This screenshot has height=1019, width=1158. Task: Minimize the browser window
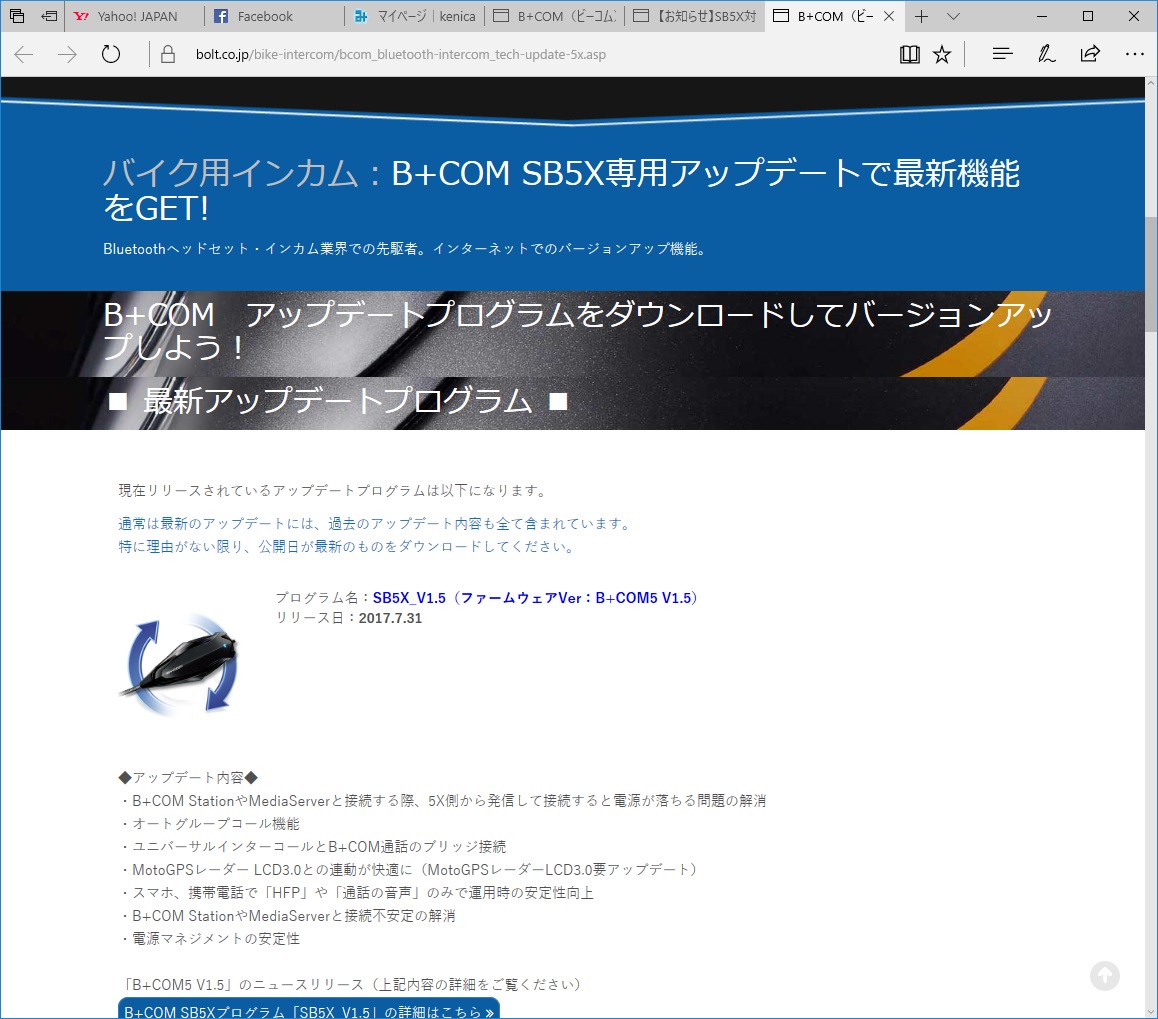(1041, 16)
